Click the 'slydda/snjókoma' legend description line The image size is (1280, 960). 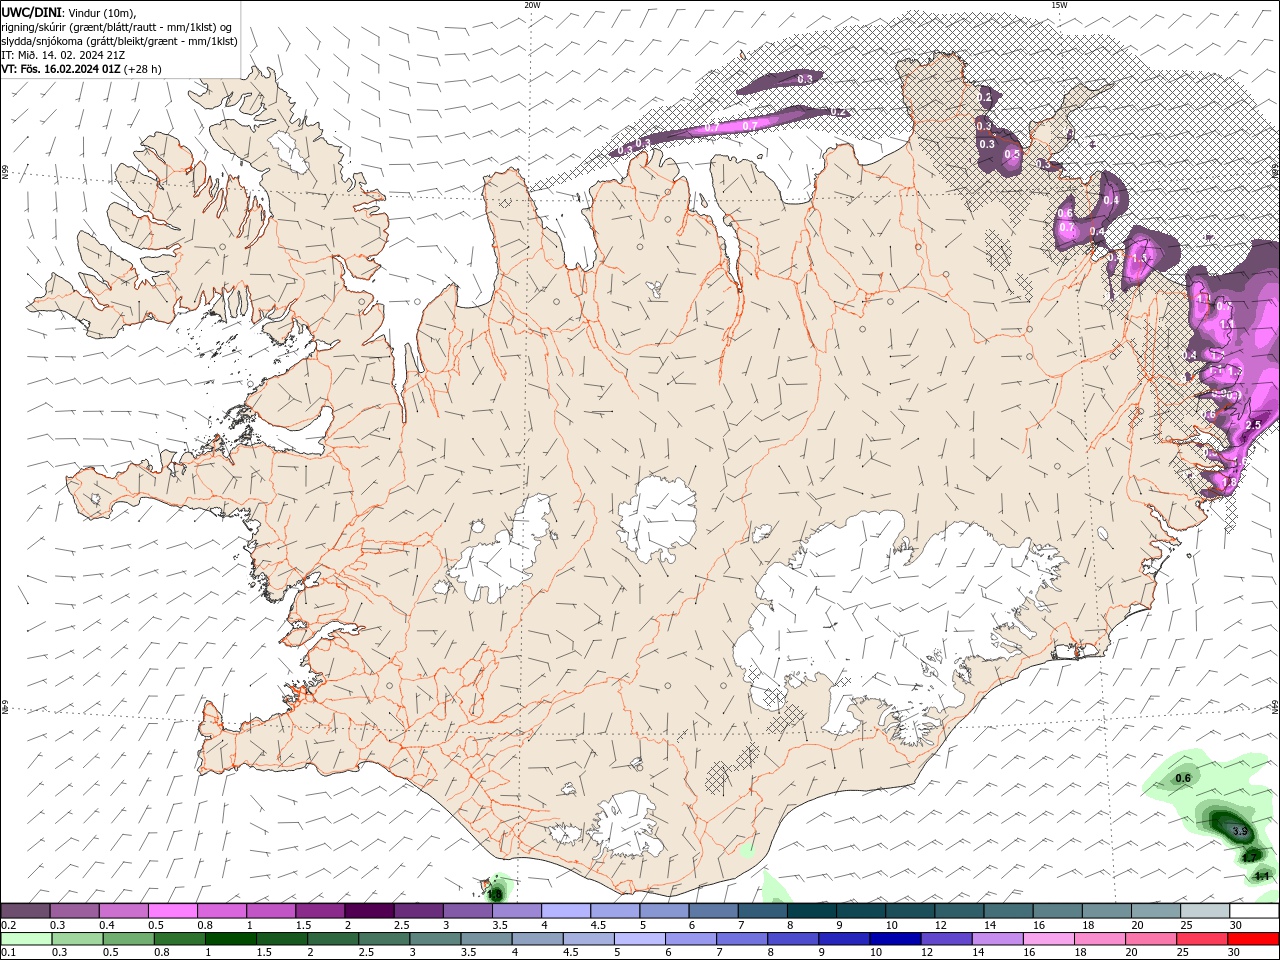point(119,41)
